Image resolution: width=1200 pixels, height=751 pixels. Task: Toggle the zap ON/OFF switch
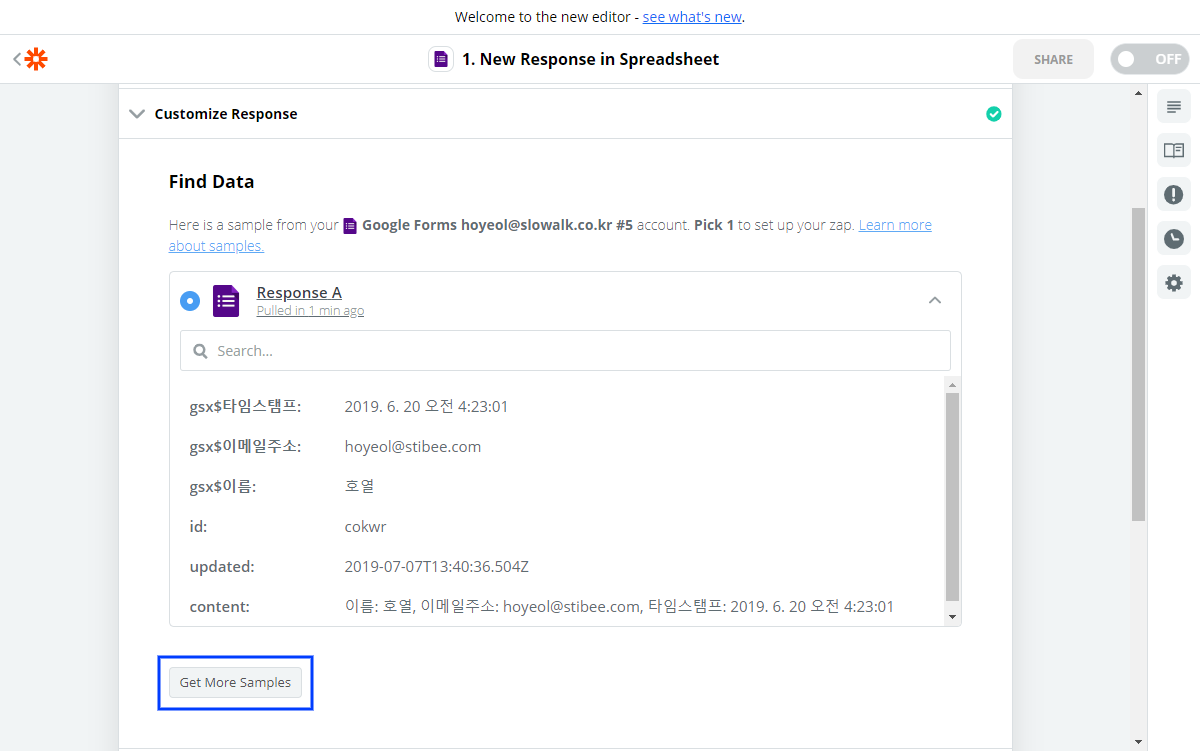[1149, 59]
